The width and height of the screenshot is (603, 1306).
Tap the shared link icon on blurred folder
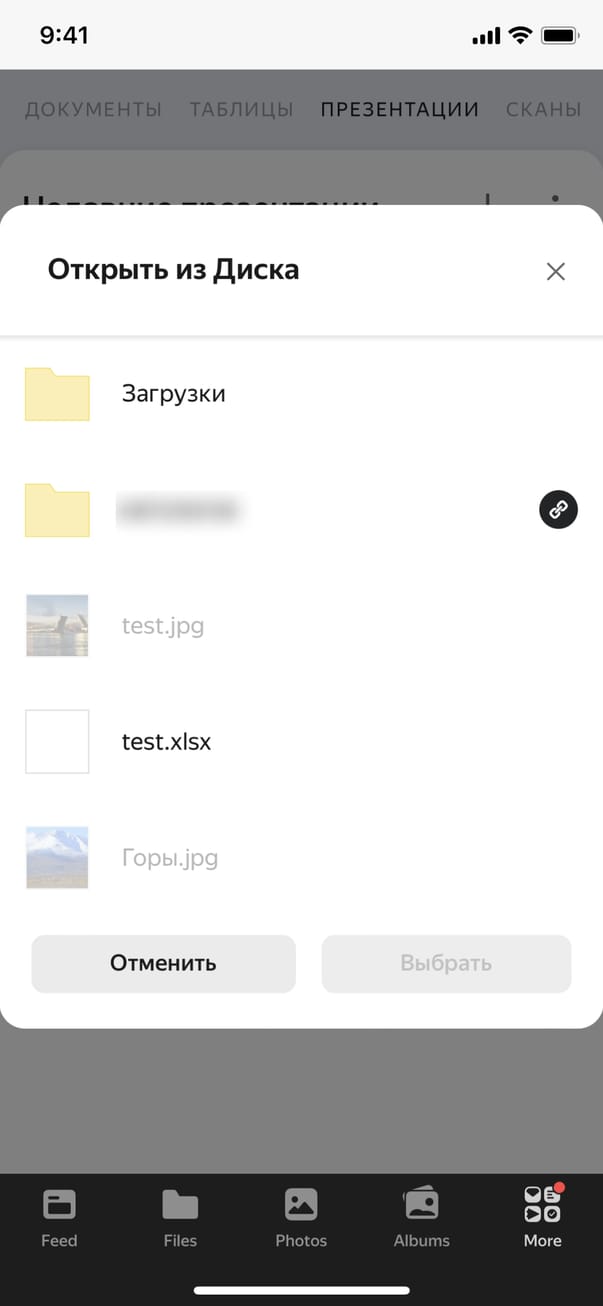point(558,510)
